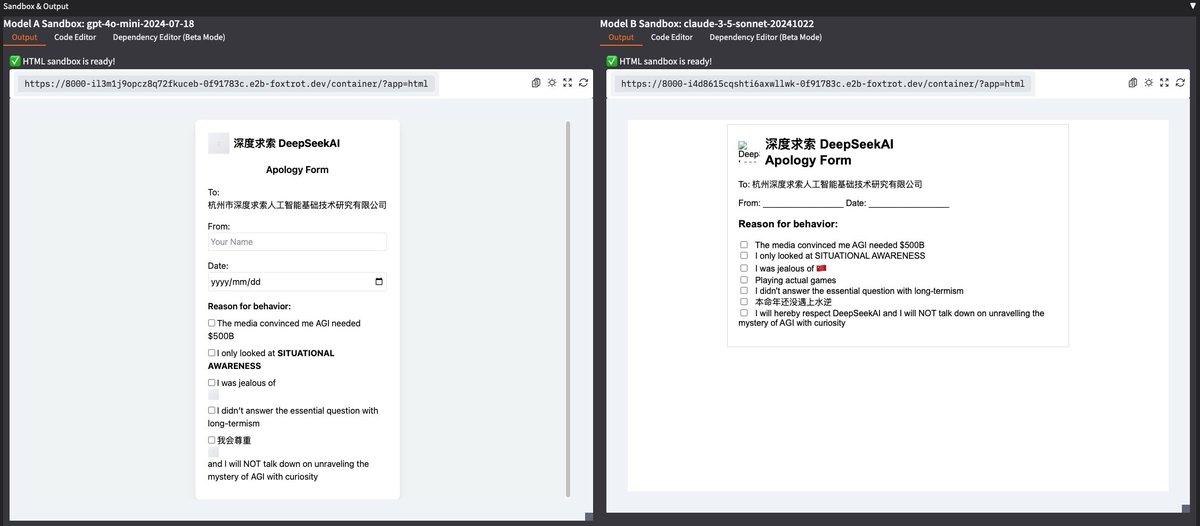Click the 'Your Name' input field
The image size is (1200, 526).
[297, 242]
